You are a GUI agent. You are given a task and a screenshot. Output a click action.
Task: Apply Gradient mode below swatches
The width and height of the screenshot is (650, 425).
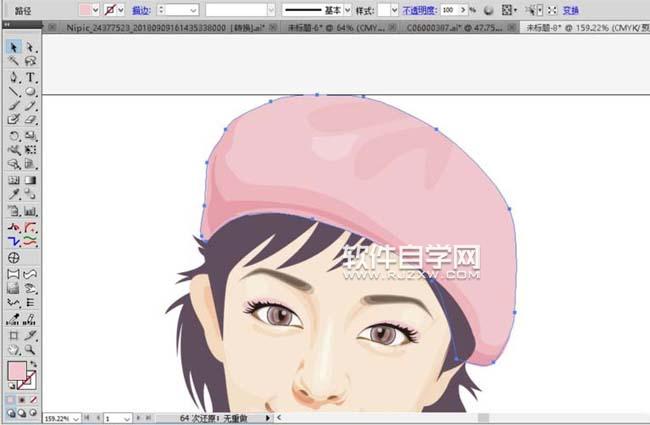tap(22, 400)
